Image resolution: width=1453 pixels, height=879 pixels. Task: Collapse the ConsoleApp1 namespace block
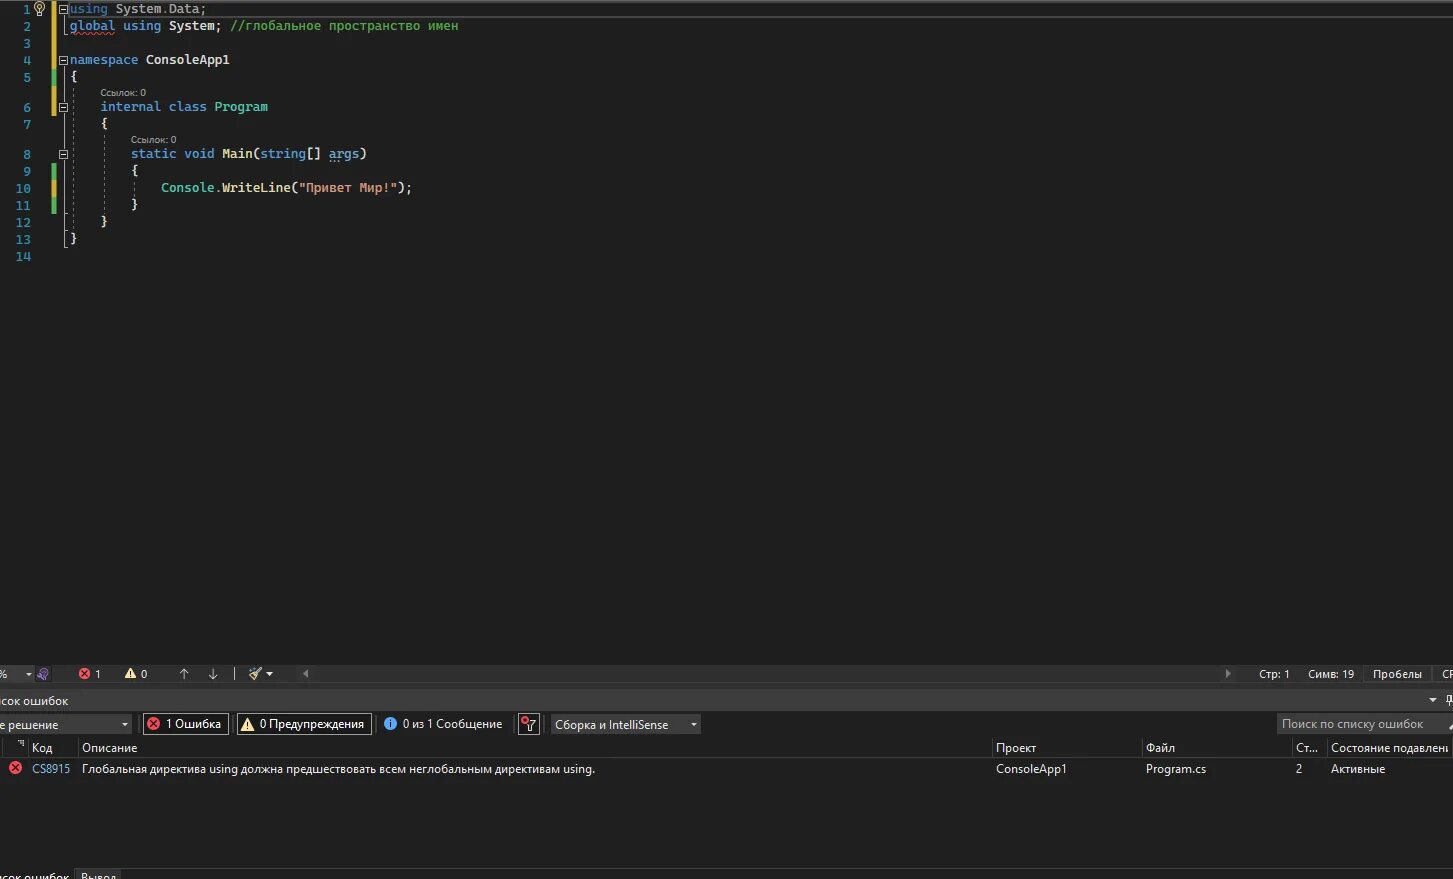63,60
